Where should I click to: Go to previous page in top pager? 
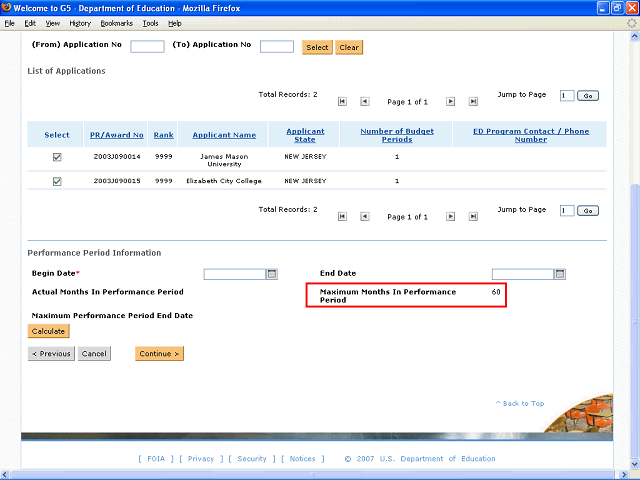click(364, 101)
